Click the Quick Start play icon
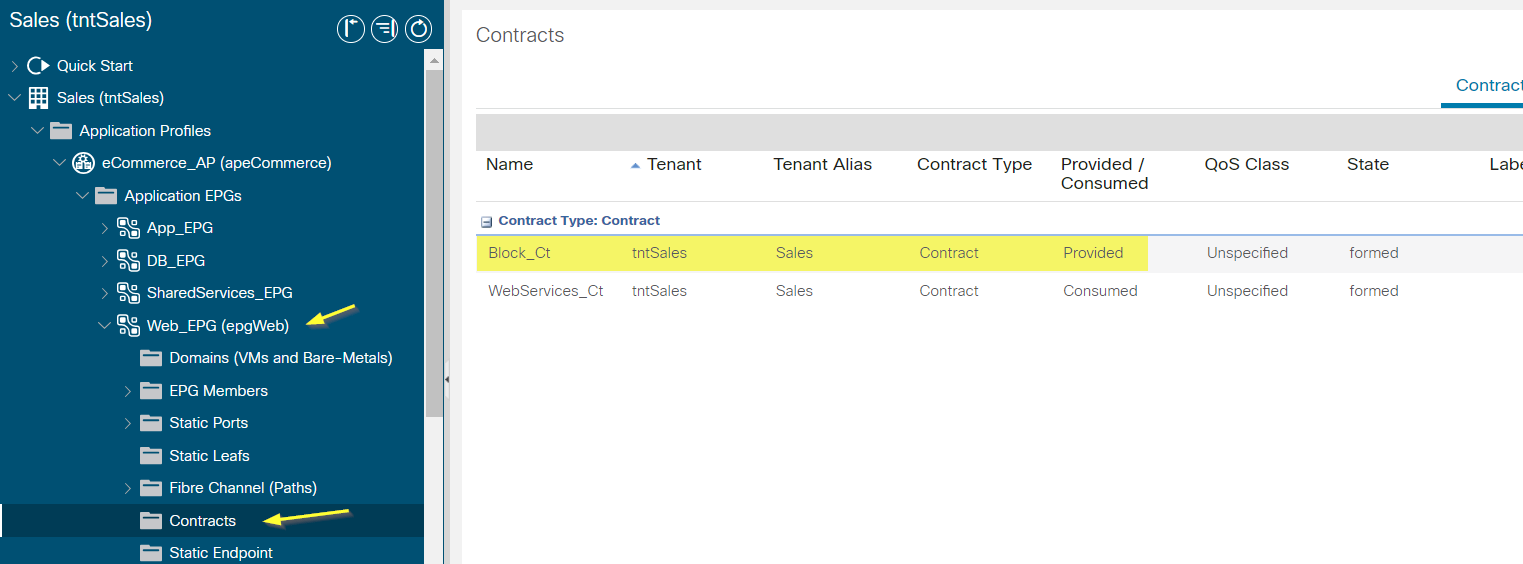Viewport: 1523px width, 564px height. click(38, 66)
